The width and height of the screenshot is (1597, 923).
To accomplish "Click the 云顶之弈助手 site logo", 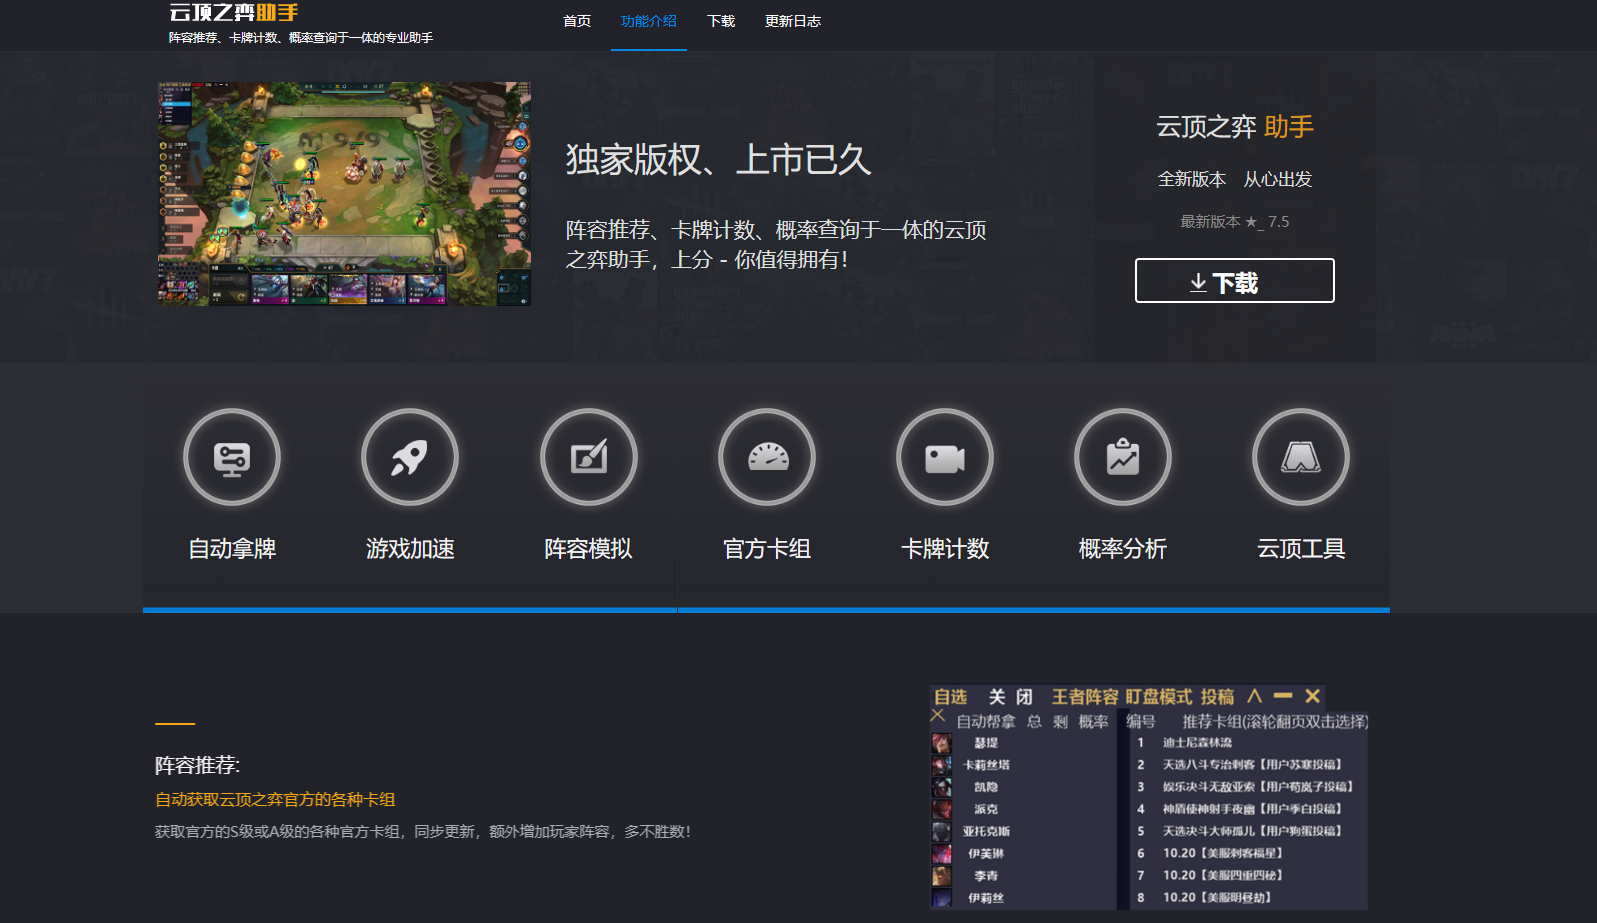I will pyautogui.click(x=234, y=13).
